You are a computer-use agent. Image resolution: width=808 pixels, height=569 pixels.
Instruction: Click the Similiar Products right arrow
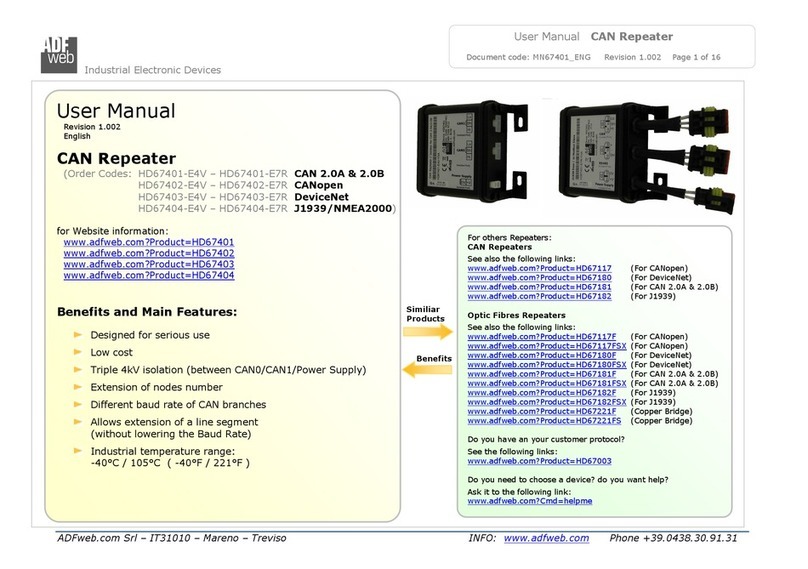pyautogui.click(x=428, y=332)
